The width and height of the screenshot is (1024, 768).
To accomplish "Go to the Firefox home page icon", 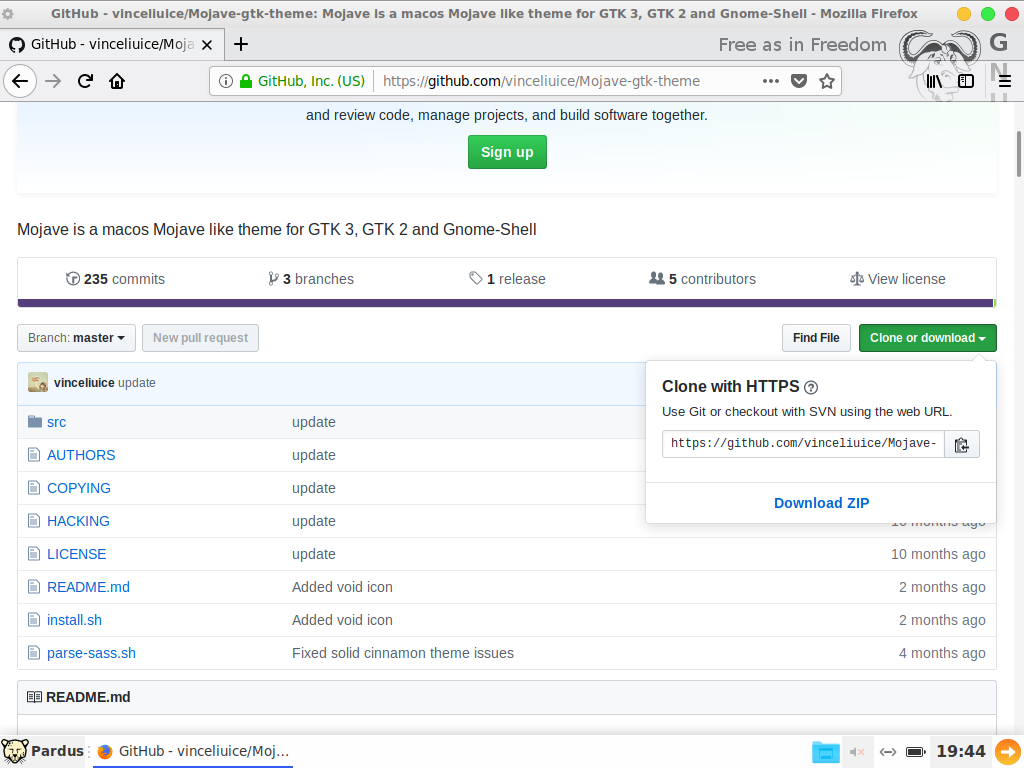I will point(117,81).
